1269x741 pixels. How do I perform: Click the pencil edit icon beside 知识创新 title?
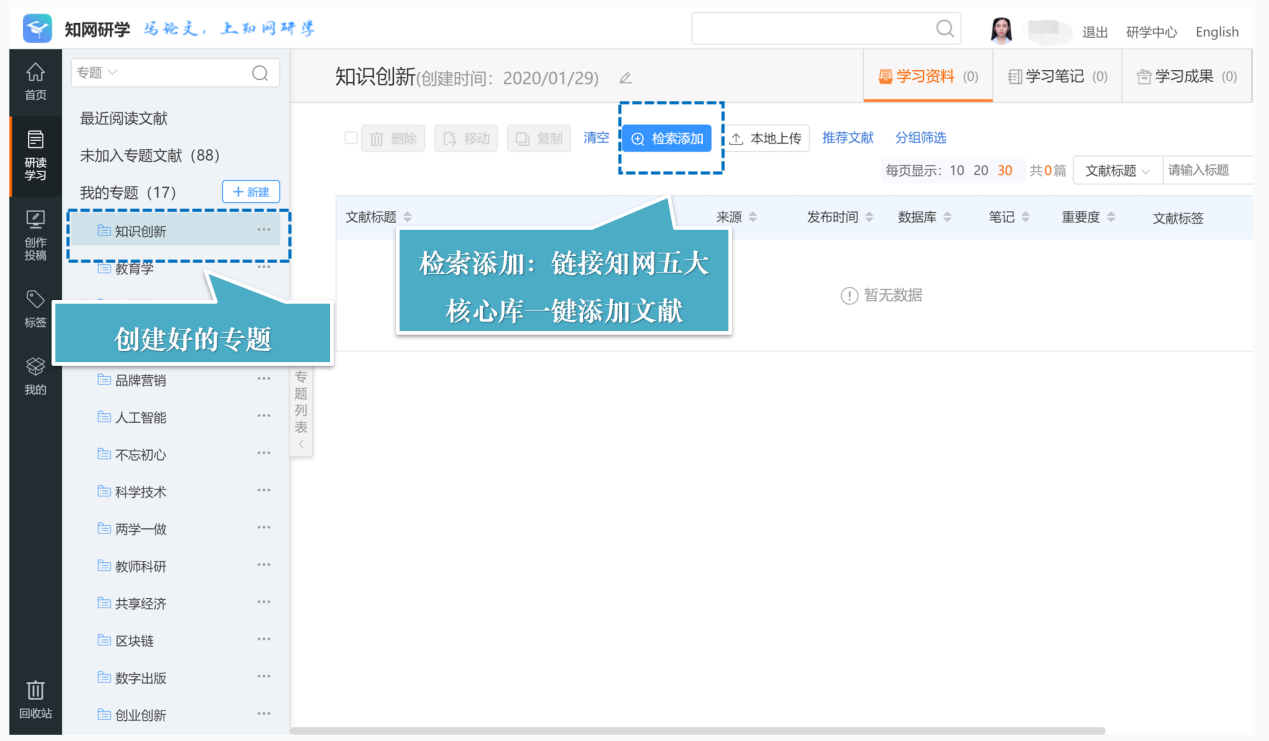(626, 78)
